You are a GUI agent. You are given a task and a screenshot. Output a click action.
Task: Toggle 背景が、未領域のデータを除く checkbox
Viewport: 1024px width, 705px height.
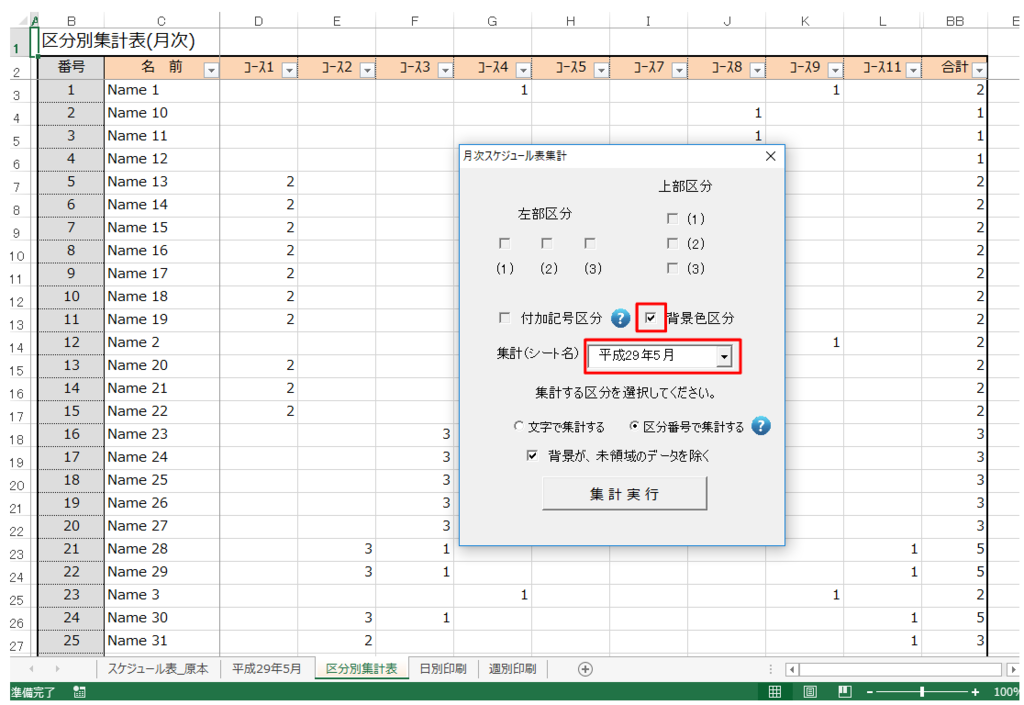(533, 455)
